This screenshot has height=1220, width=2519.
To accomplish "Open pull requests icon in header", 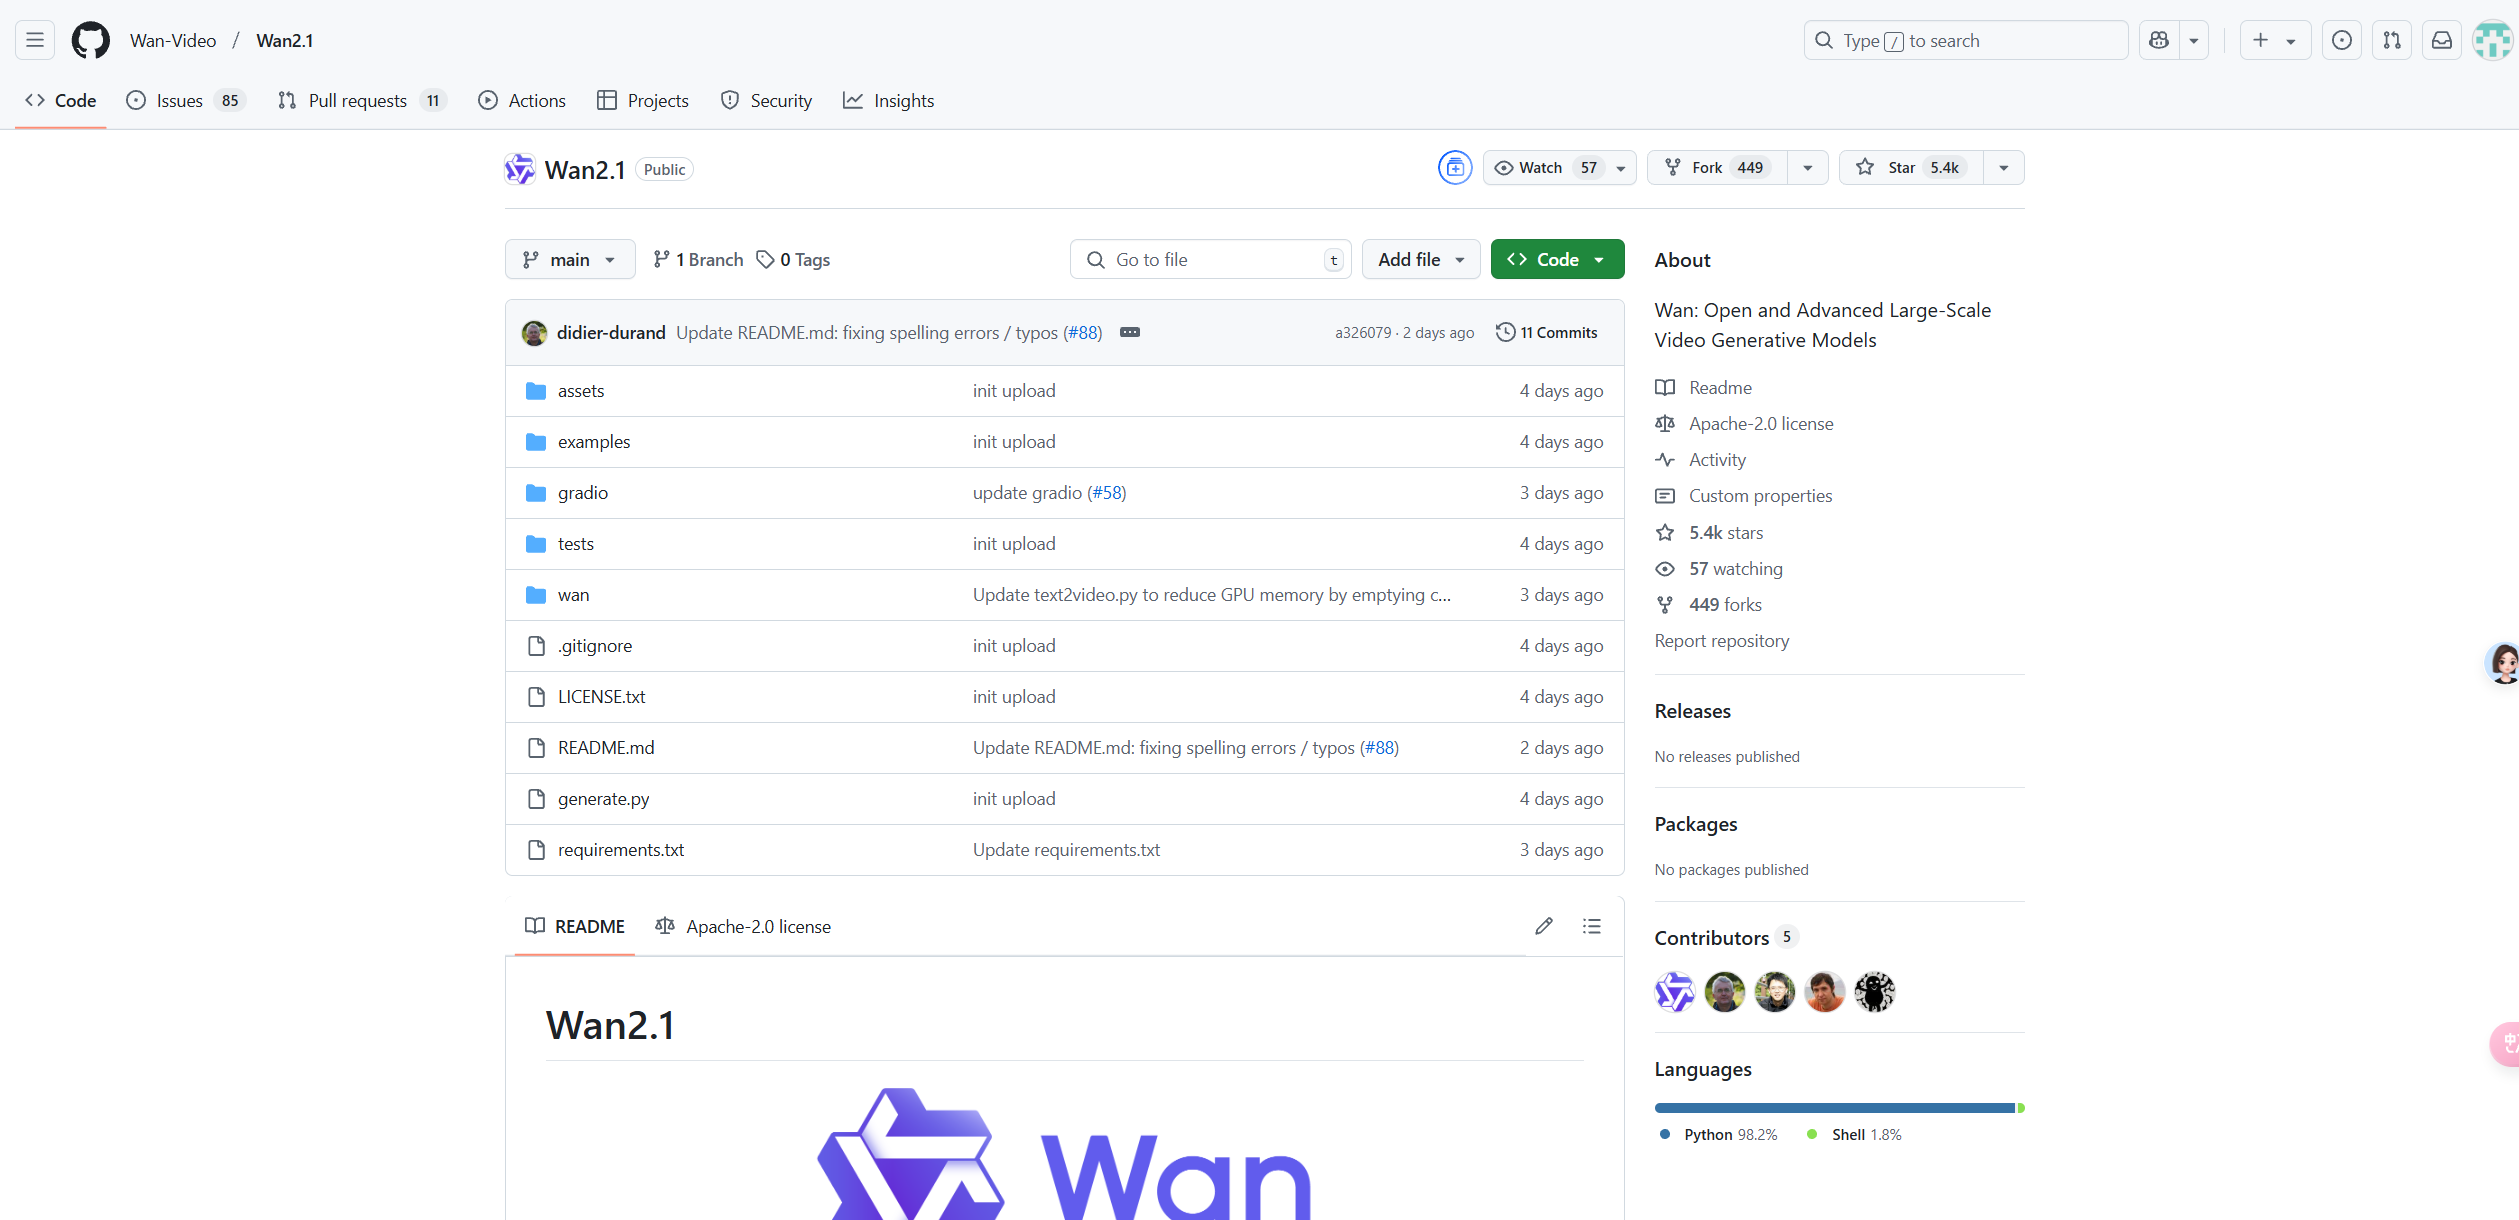I will [2391, 40].
